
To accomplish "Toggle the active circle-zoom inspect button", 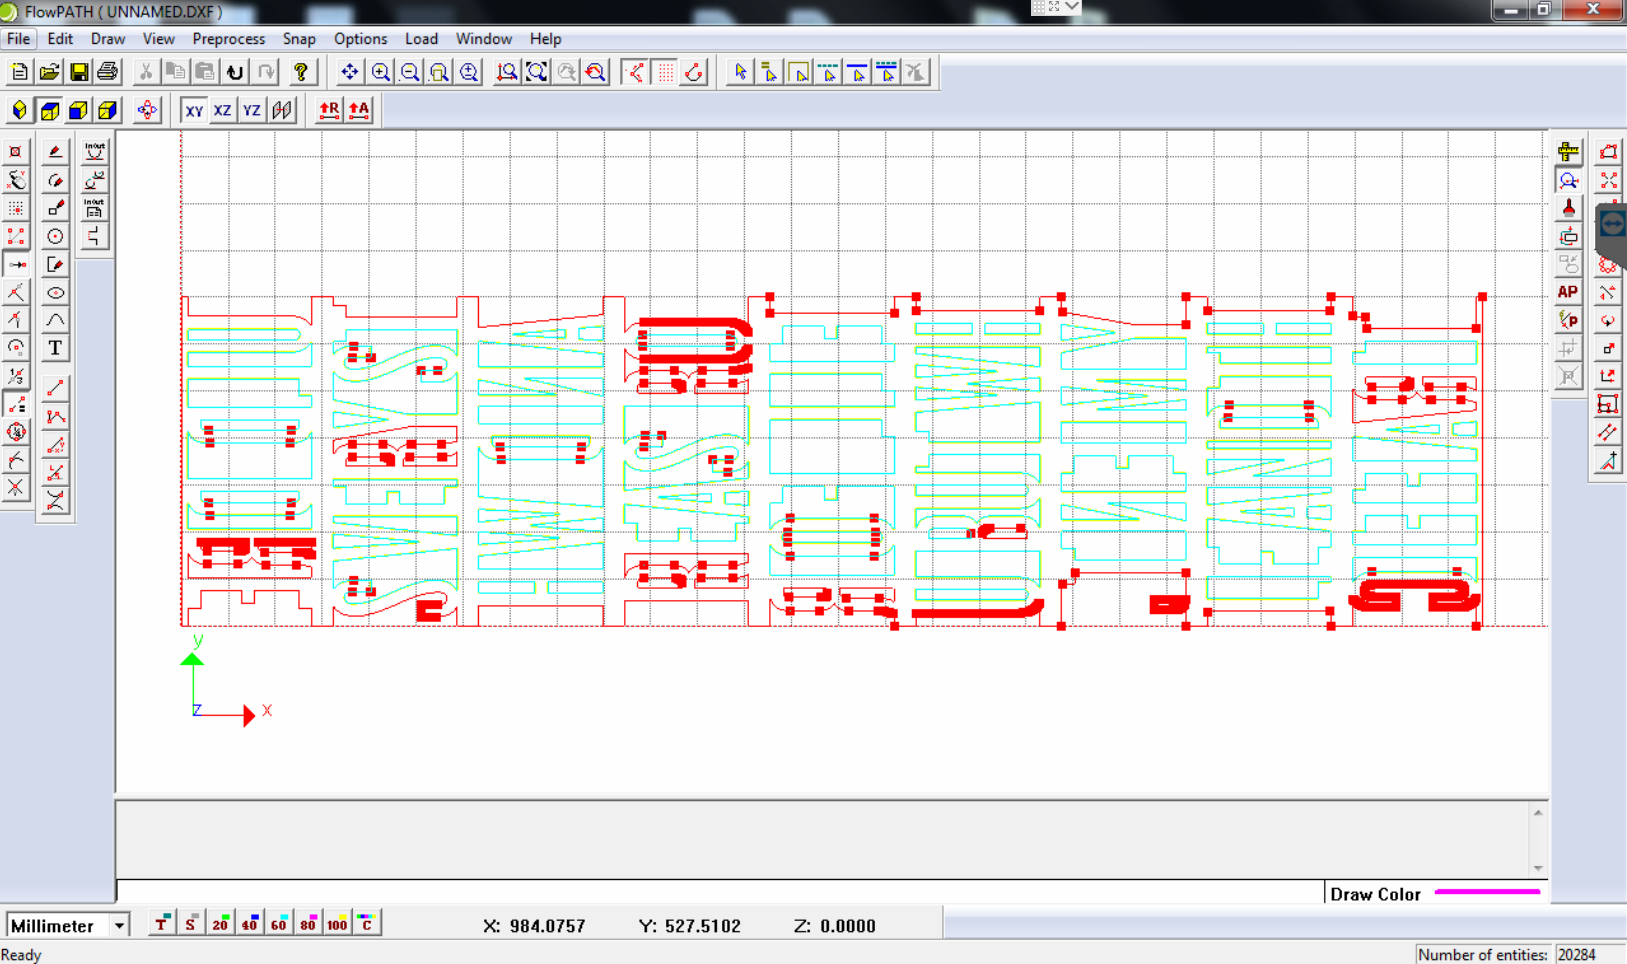I will (1568, 180).
